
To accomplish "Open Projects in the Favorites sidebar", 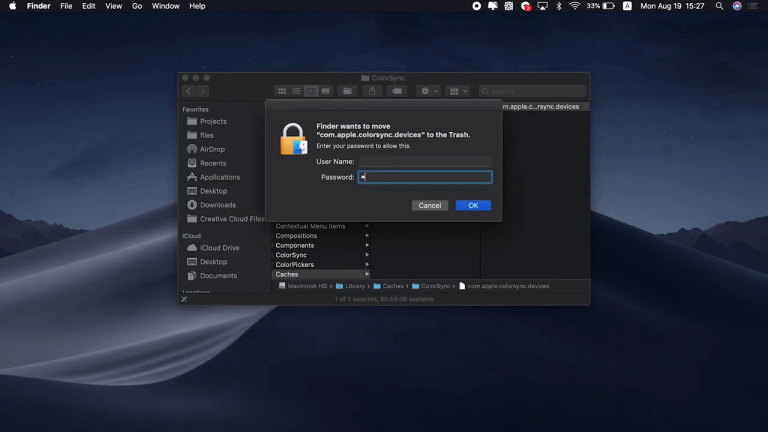I will pos(213,121).
